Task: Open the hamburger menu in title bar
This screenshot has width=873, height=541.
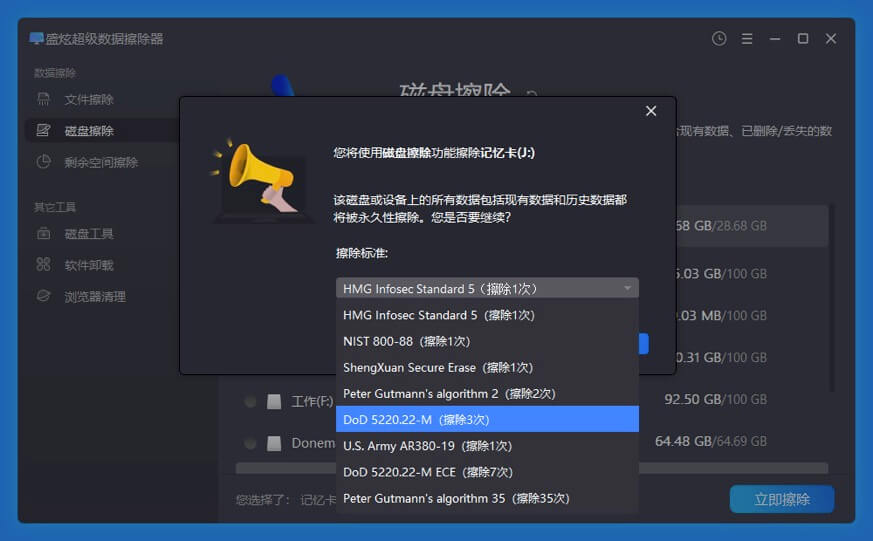Action: point(747,38)
